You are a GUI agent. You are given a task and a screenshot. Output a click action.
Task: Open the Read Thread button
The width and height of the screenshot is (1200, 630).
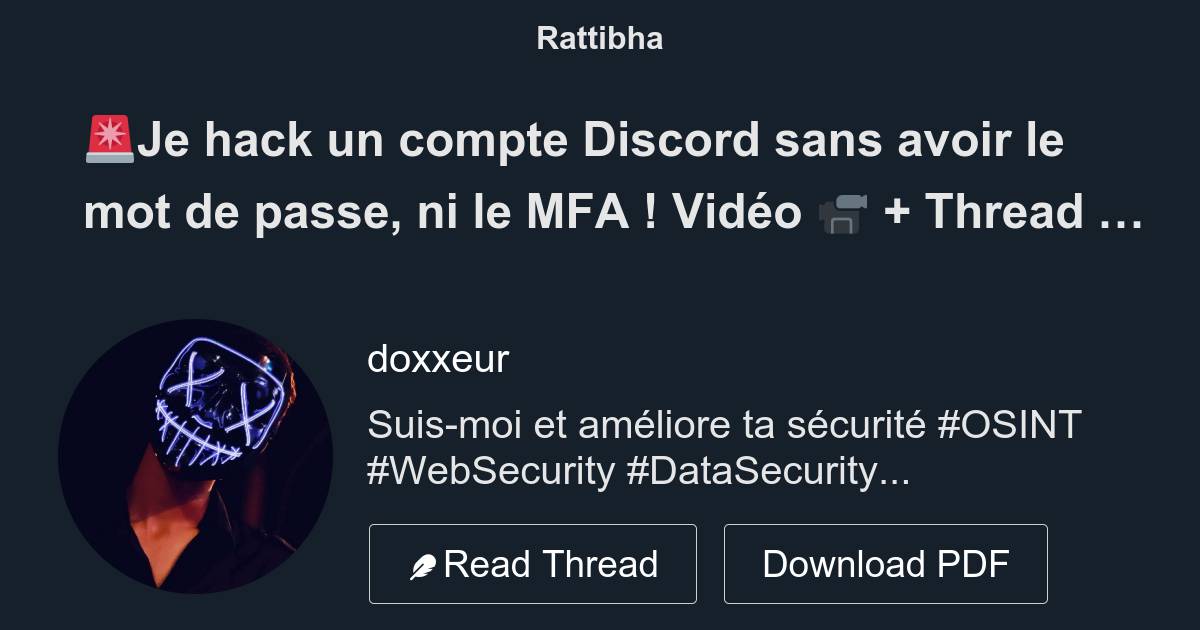(x=533, y=564)
